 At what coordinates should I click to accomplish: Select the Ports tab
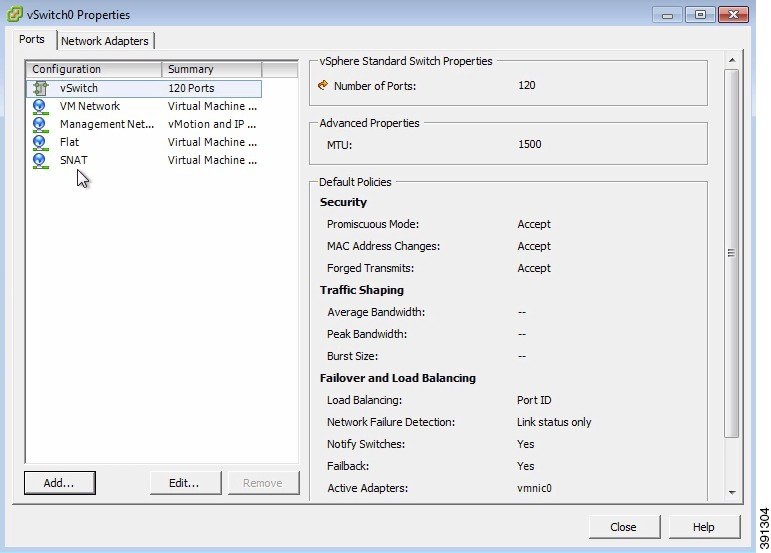pyautogui.click(x=32, y=39)
